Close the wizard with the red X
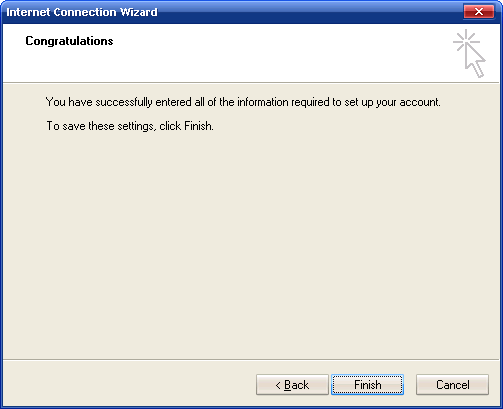This screenshot has height=409, width=503. 479,12
